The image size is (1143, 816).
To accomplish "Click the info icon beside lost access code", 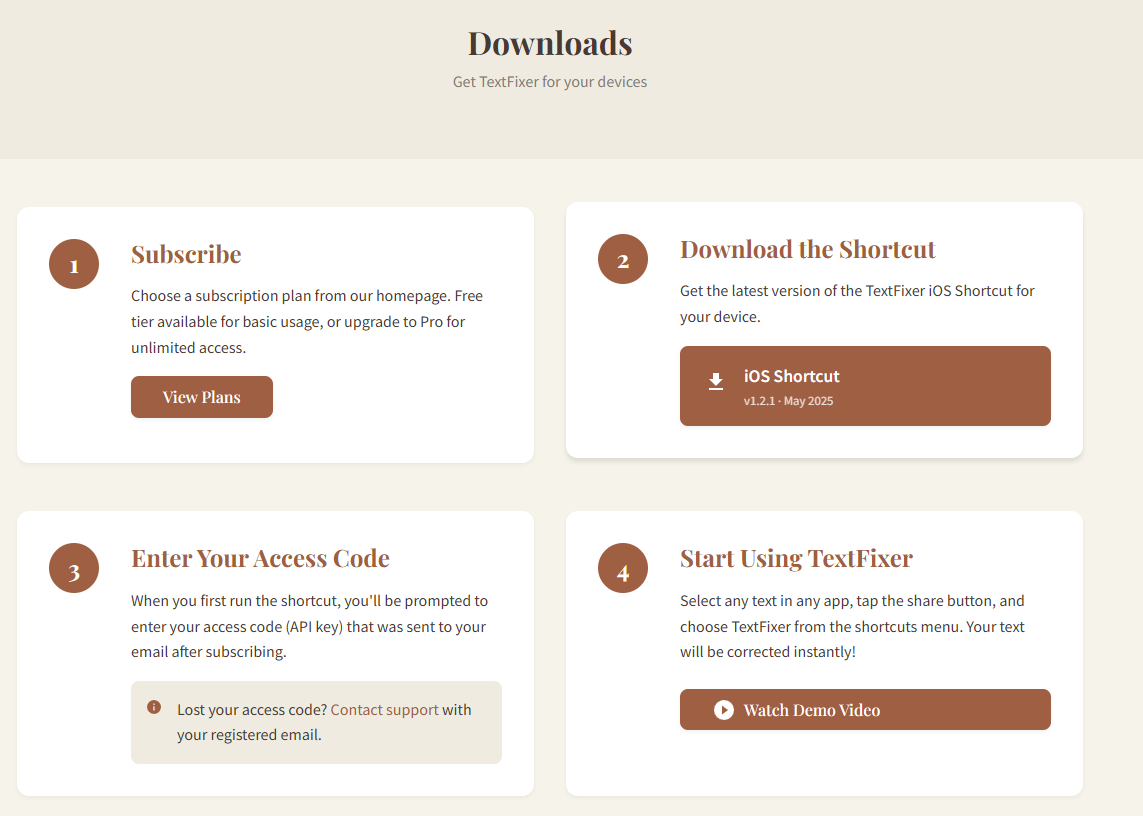I will pyautogui.click(x=154, y=707).
